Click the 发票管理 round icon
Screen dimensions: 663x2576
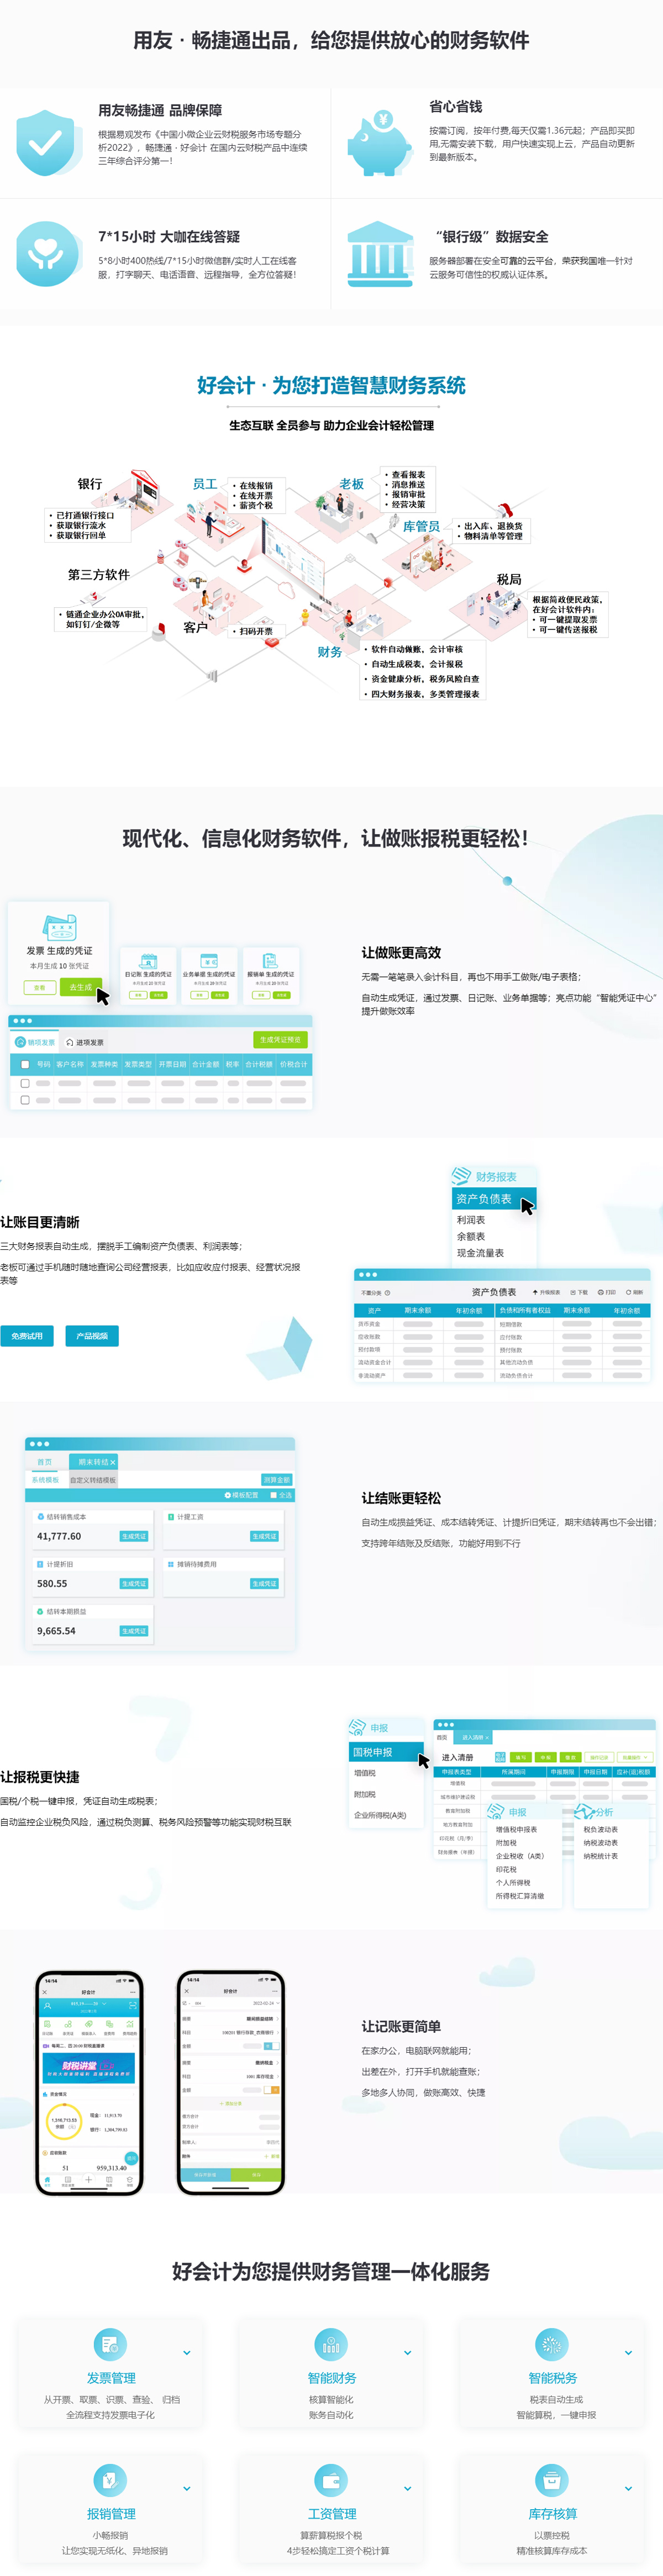coord(110,2345)
